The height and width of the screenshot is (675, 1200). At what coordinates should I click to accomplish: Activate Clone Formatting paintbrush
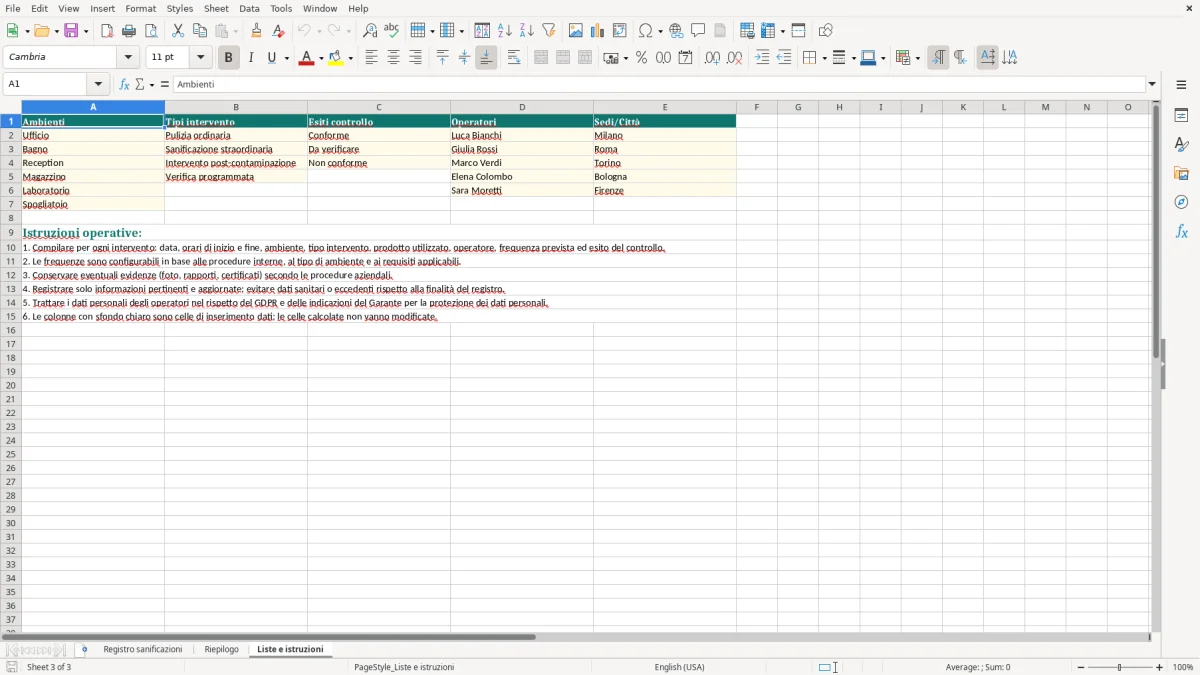[x=257, y=31]
